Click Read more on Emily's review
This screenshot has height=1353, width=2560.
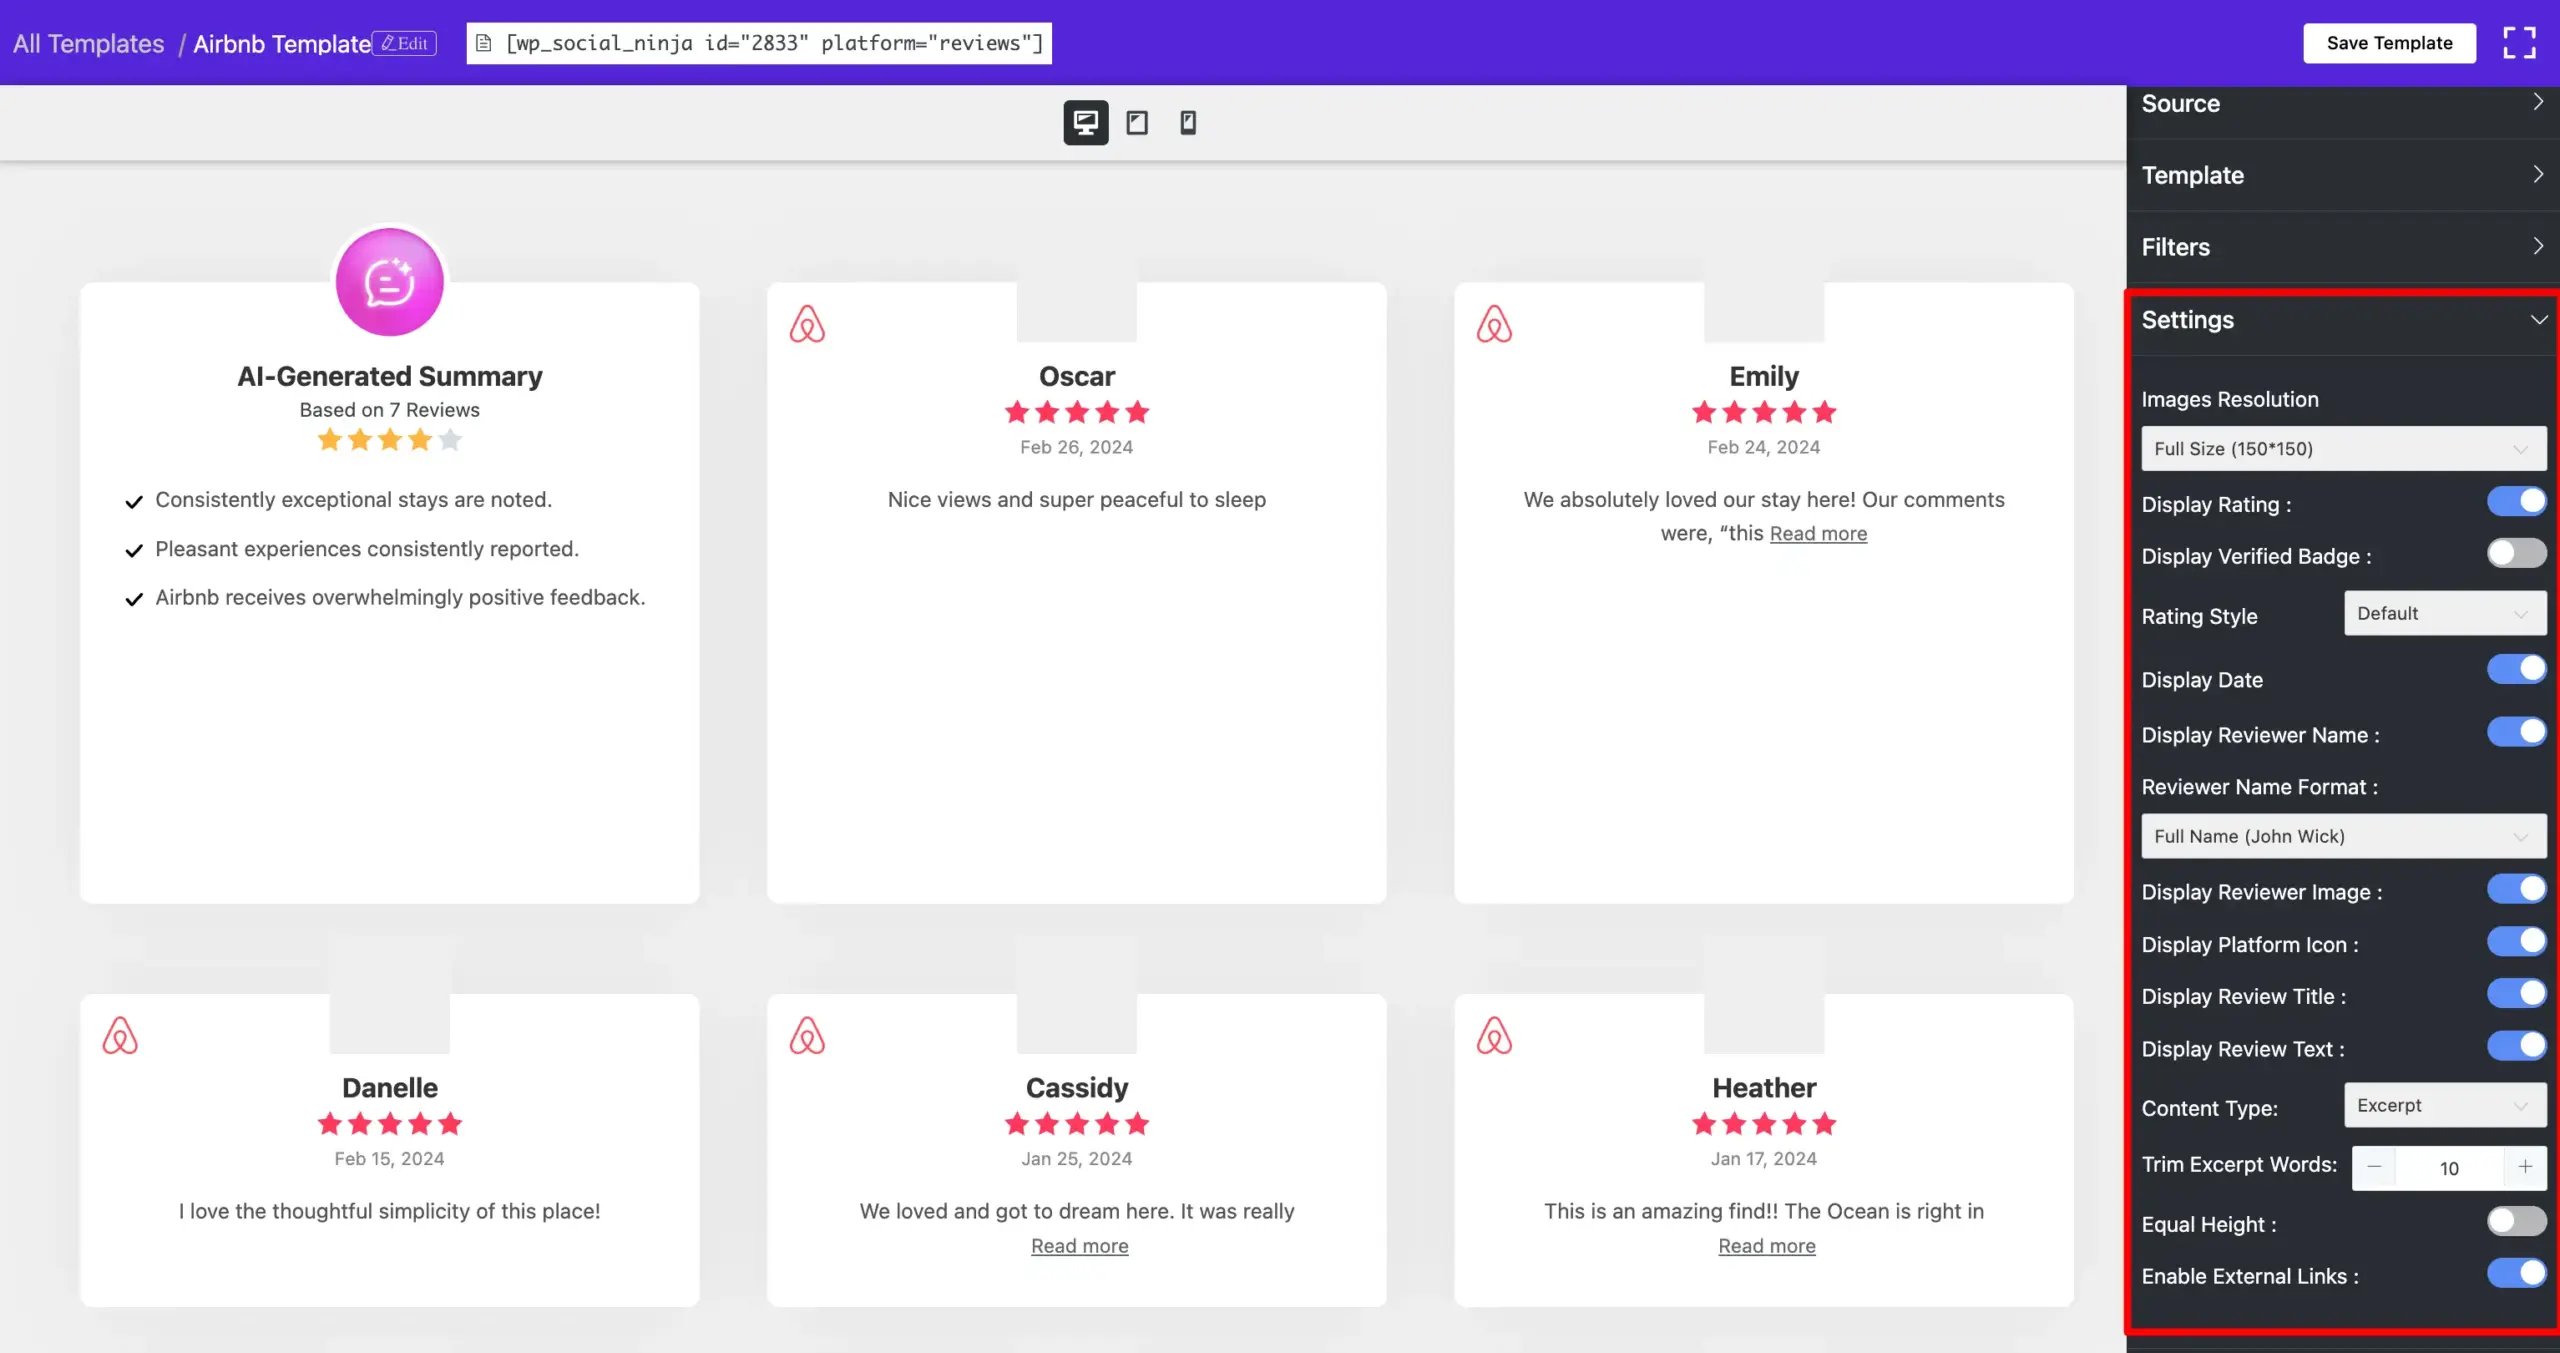[x=1818, y=534]
